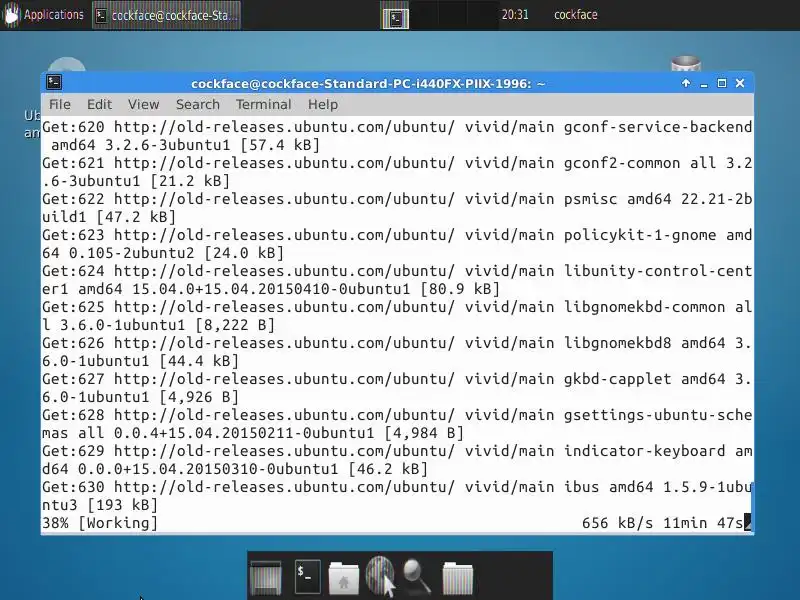
Task: Click the 'gconf2-common' package name
Action: pyautogui.click(x=622, y=163)
